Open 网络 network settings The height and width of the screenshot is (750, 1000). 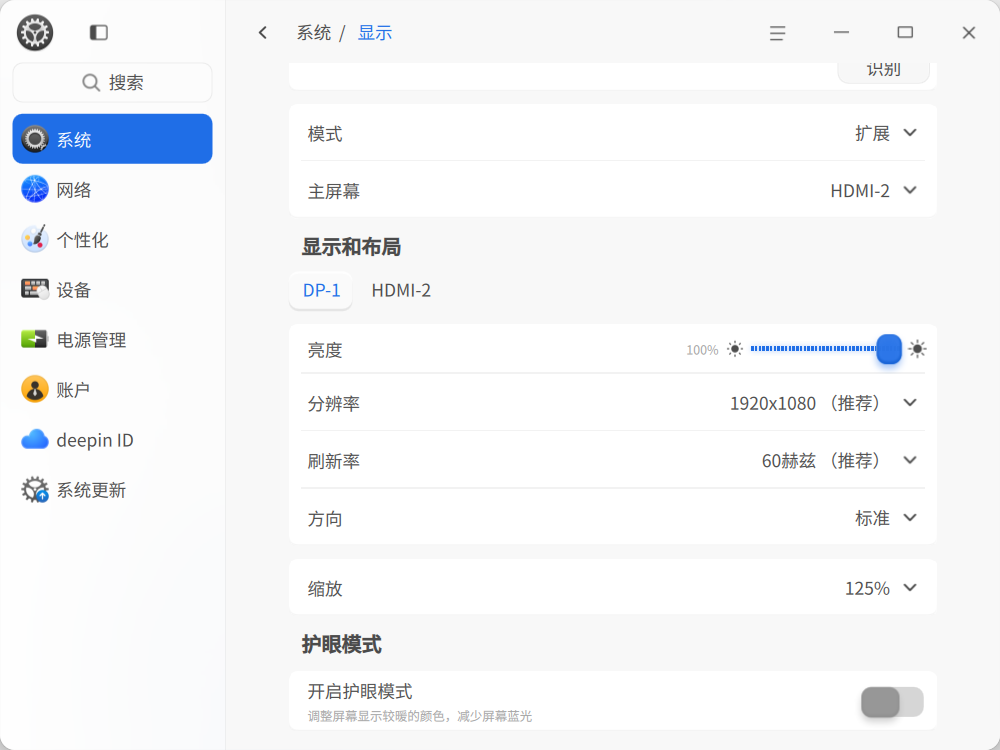coord(112,189)
